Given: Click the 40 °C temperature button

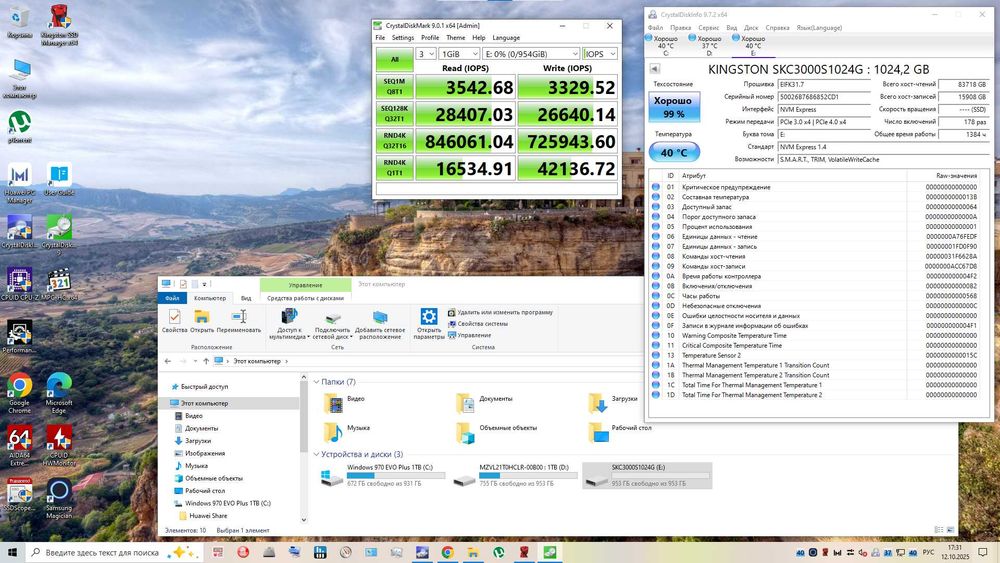Looking at the screenshot, I should pos(673,152).
